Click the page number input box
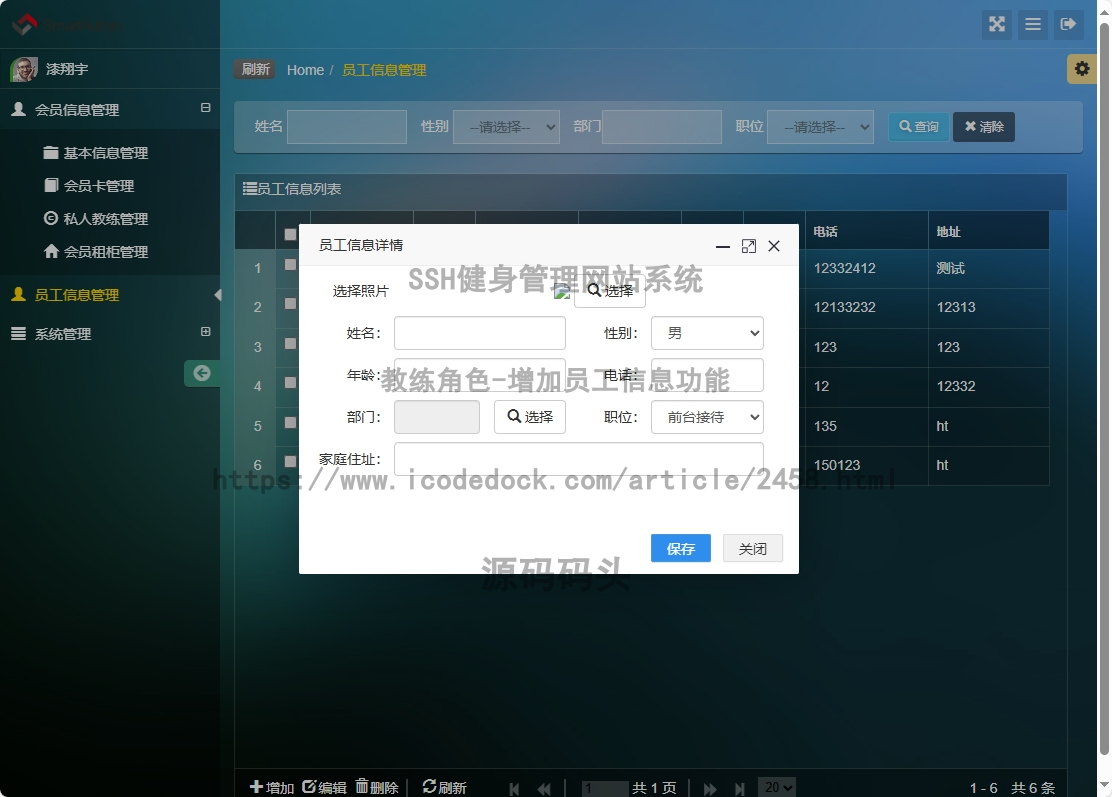The height and width of the screenshot is (797, 1112). pyautogui.click(x=604, y=788)
